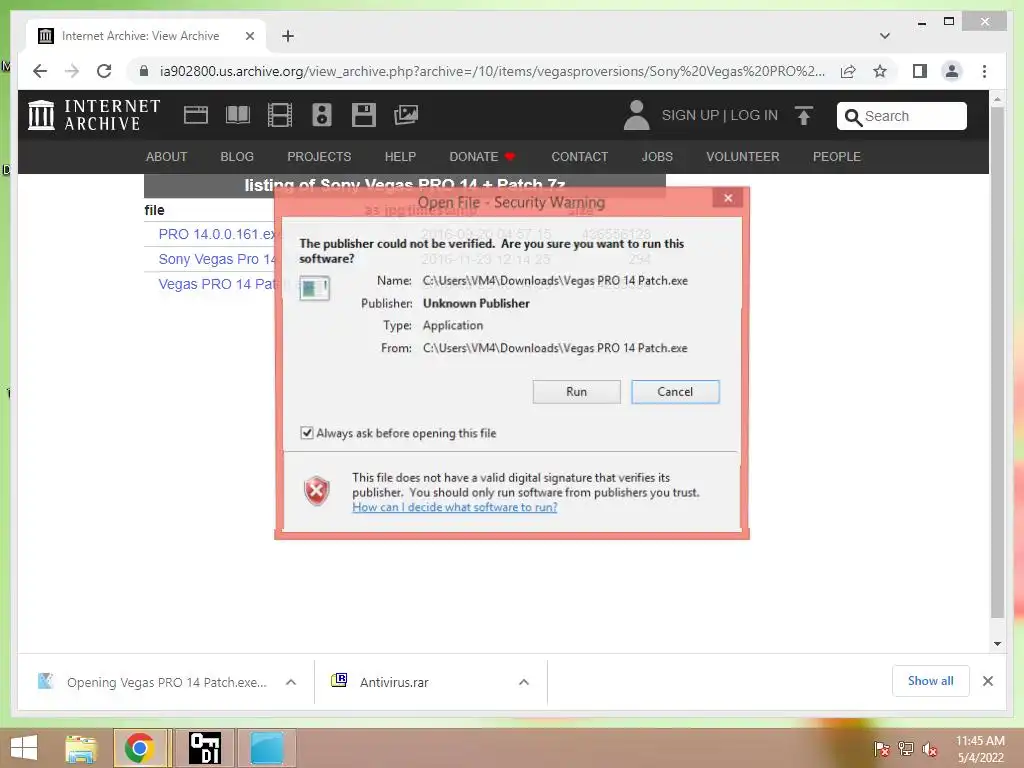
Task: Click the upload arrow icon
Action: pyautogui.click(x=804, y=116)
